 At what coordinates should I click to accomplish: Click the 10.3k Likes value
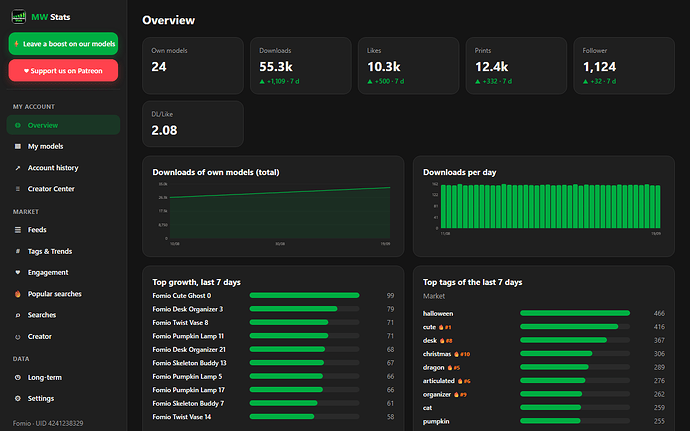[x=384, y=66]
